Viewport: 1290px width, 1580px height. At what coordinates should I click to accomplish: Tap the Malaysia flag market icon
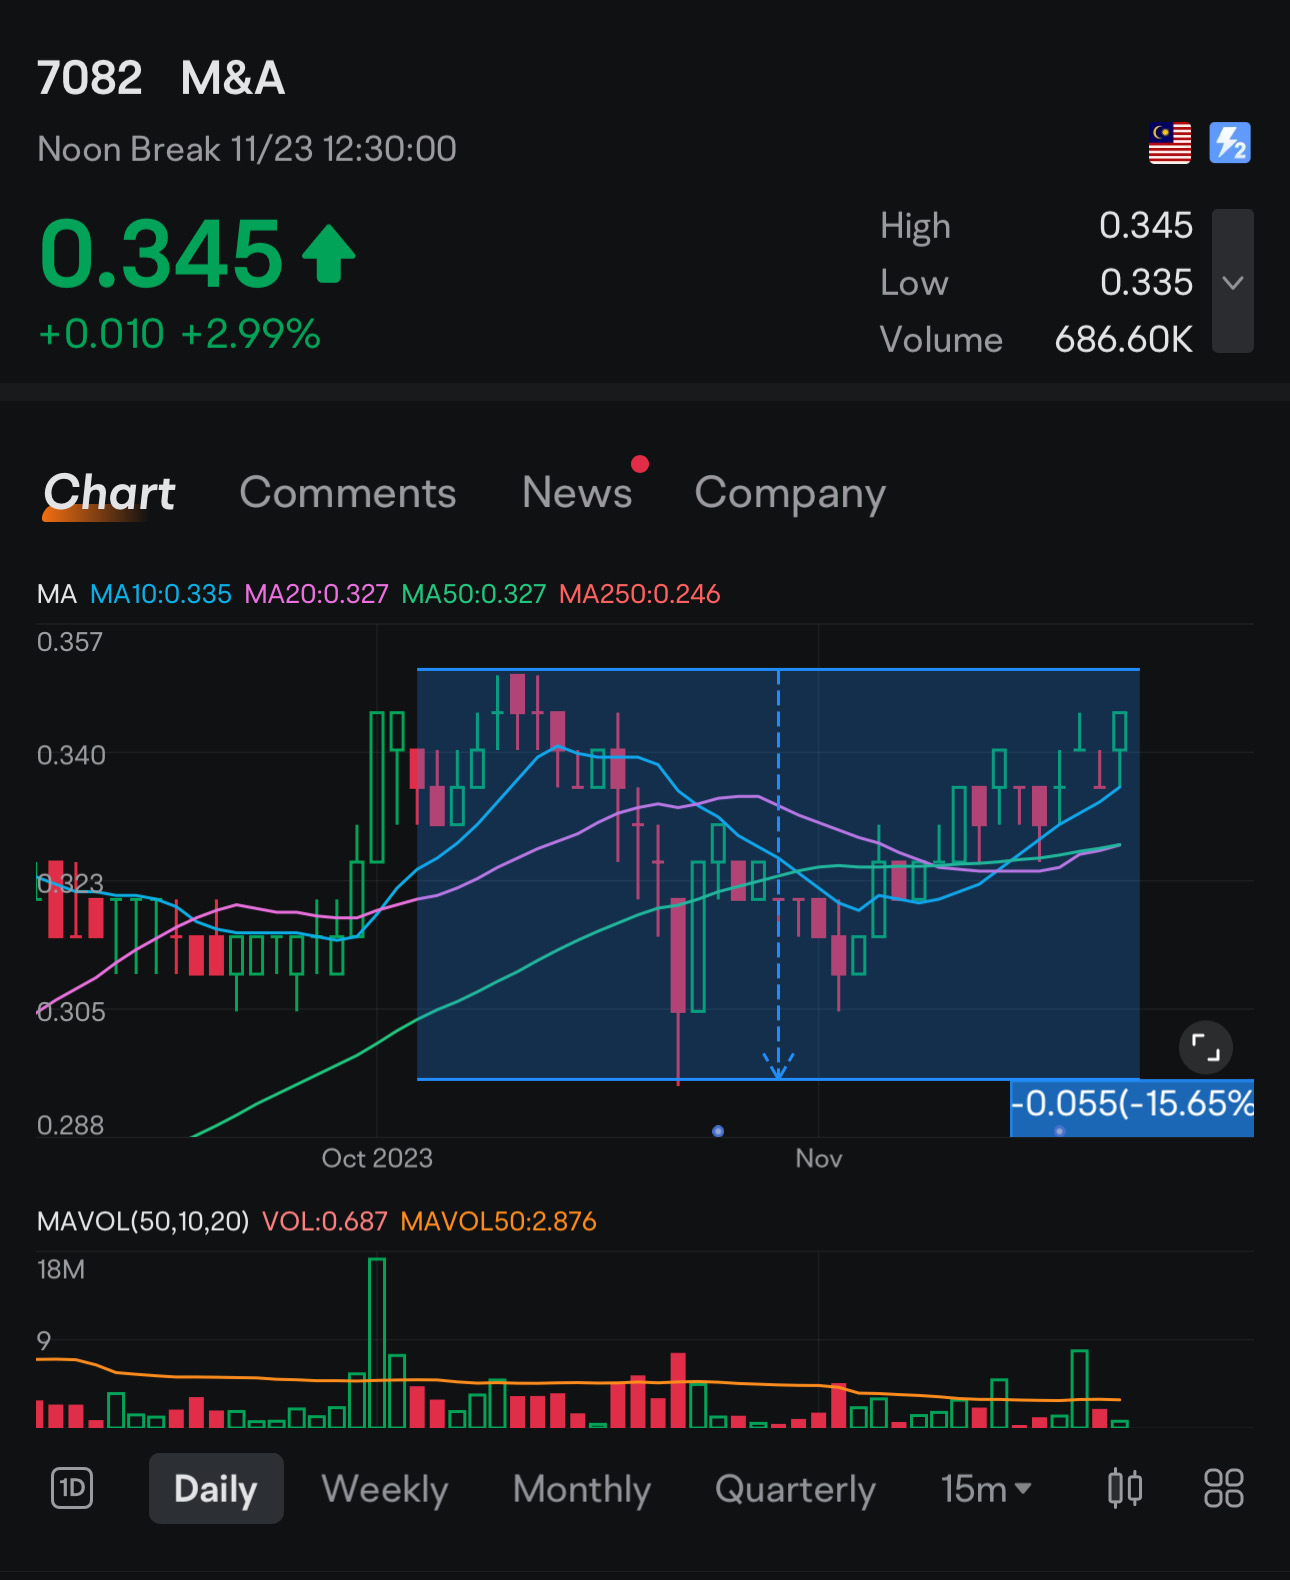[1169, 143]
